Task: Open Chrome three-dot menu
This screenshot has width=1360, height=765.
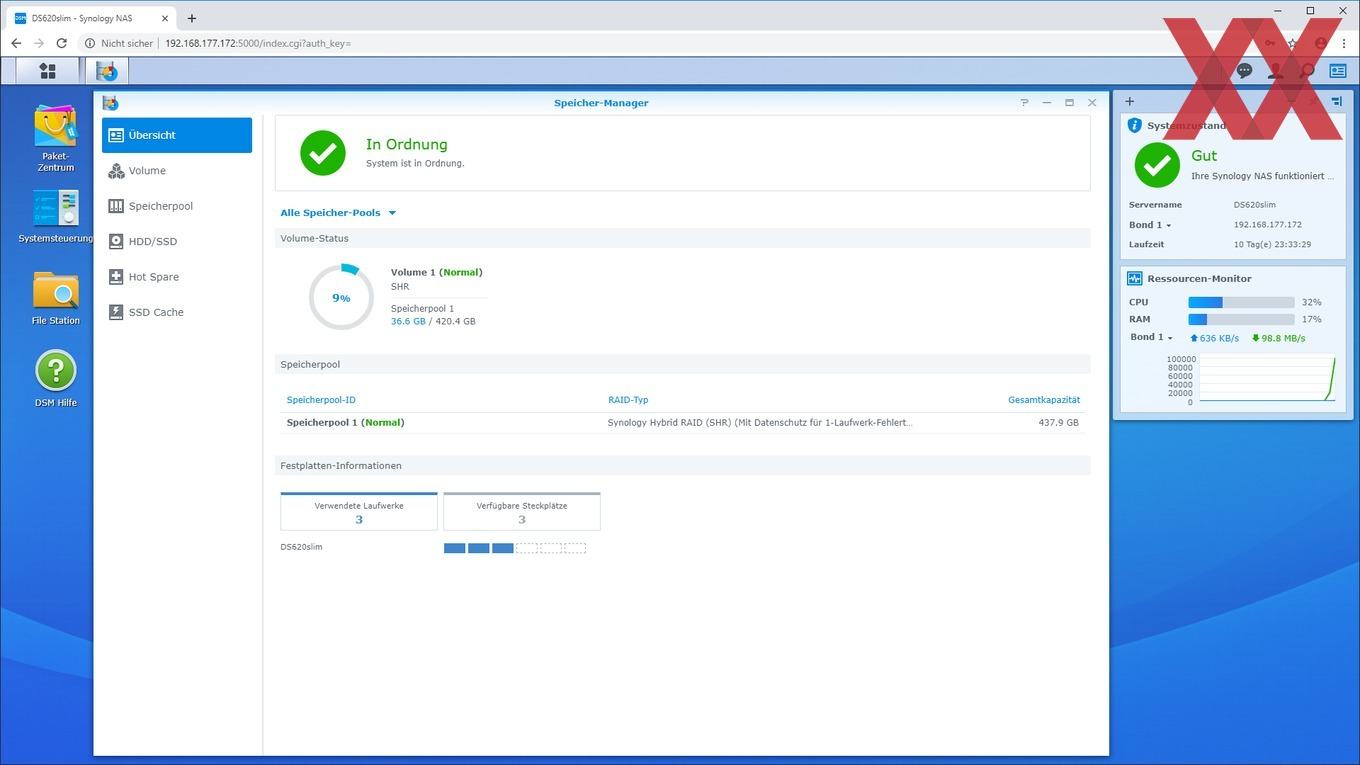Action: 1344,43
